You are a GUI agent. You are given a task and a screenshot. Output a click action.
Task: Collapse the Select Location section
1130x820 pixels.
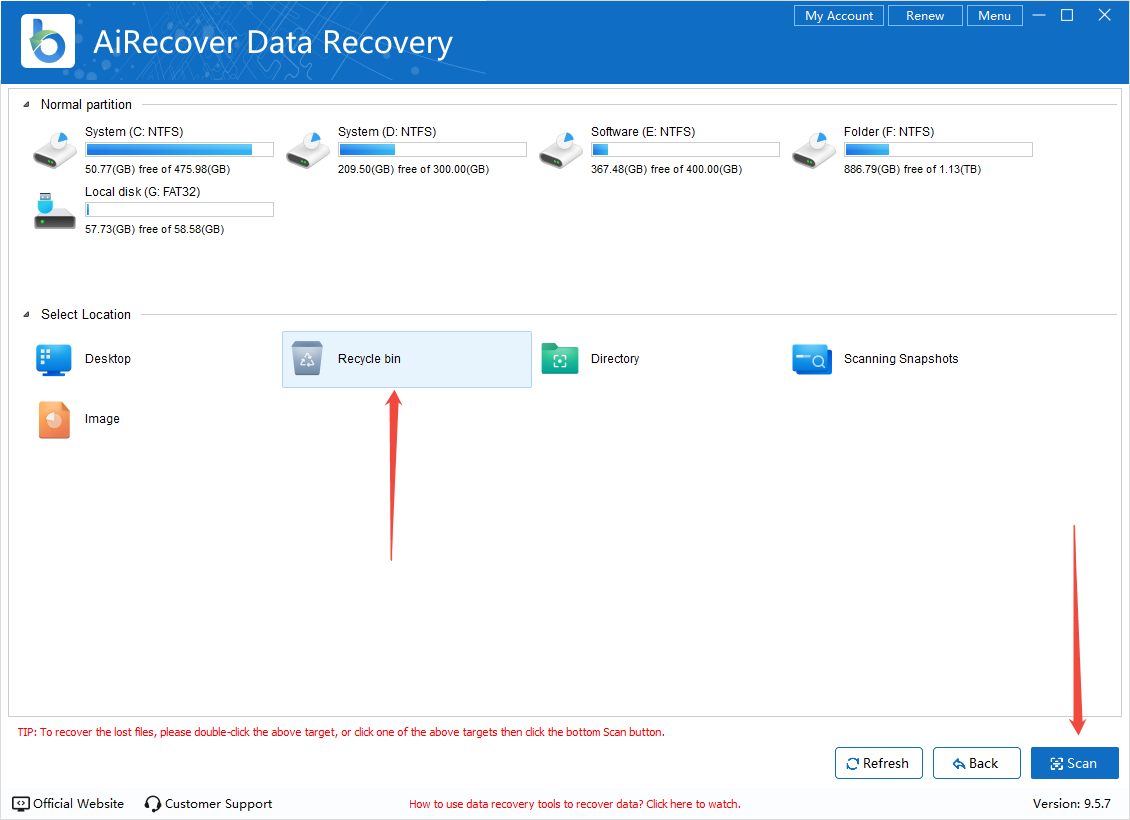click(x=26, y=315)
